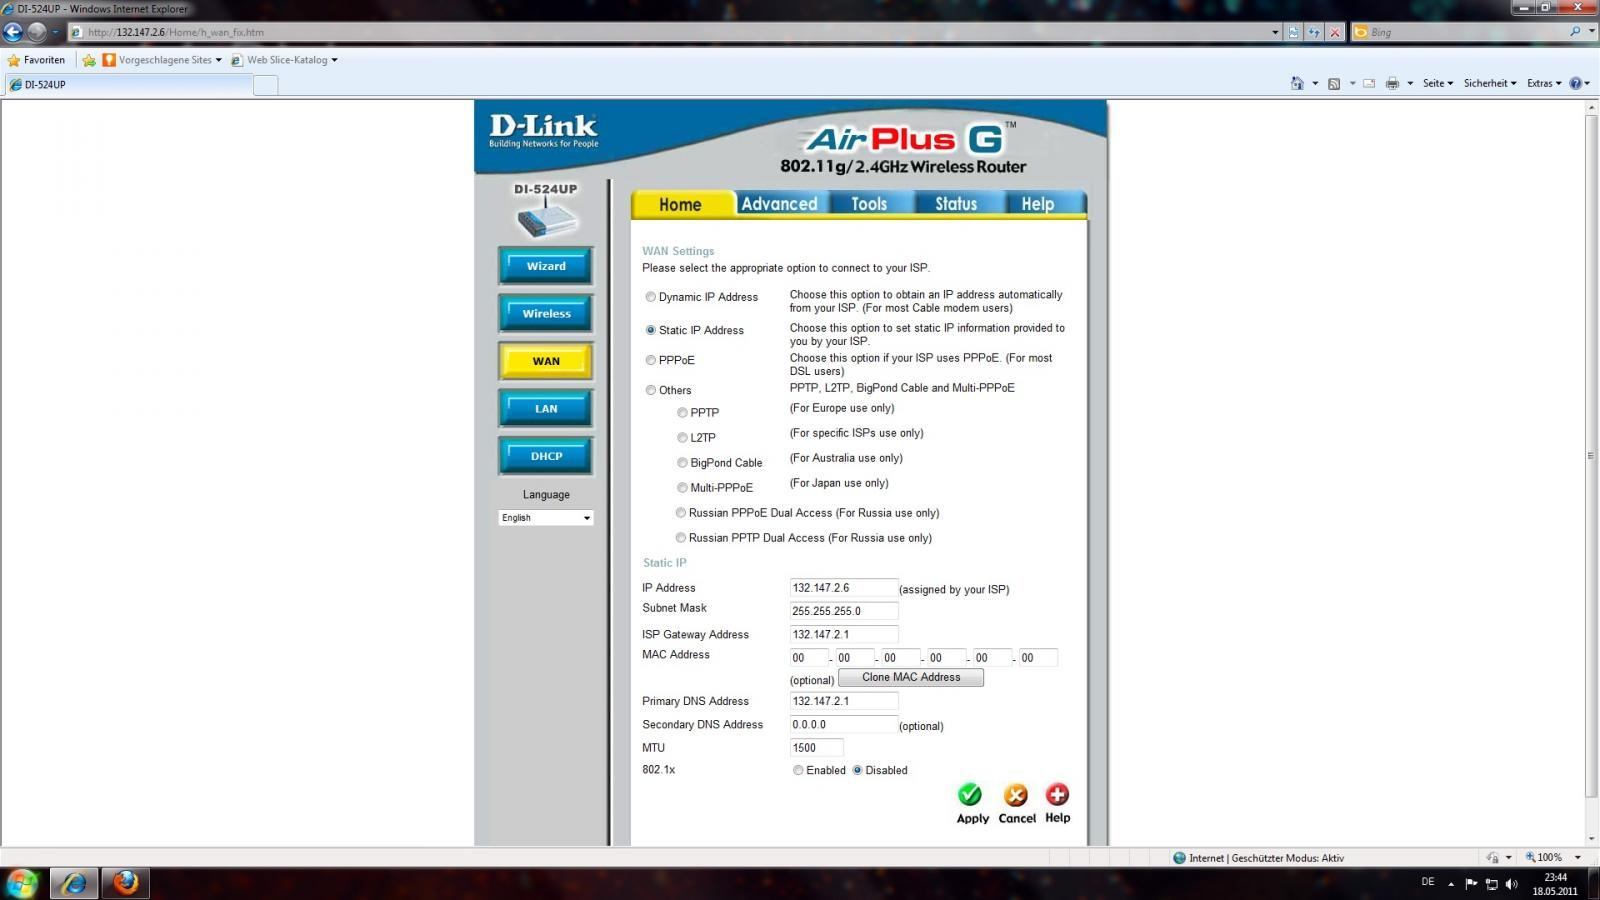Open the Extras menu dropdown
Screen dimensions: 1600x900
[x=1544, y=84]
